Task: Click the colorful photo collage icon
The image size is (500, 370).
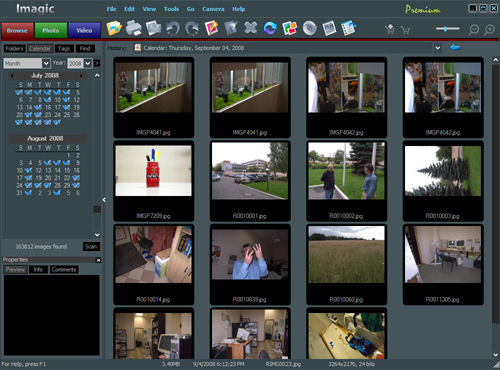Action: (289, 28)
